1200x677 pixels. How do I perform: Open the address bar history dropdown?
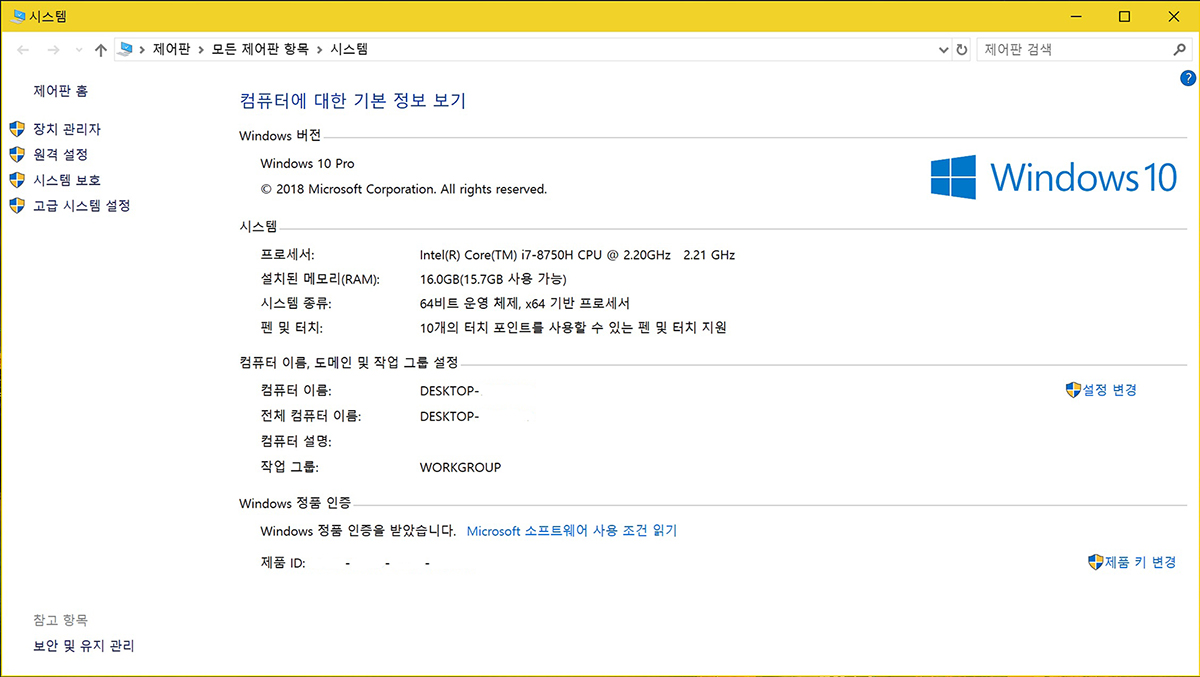click(x=943, y=49)
